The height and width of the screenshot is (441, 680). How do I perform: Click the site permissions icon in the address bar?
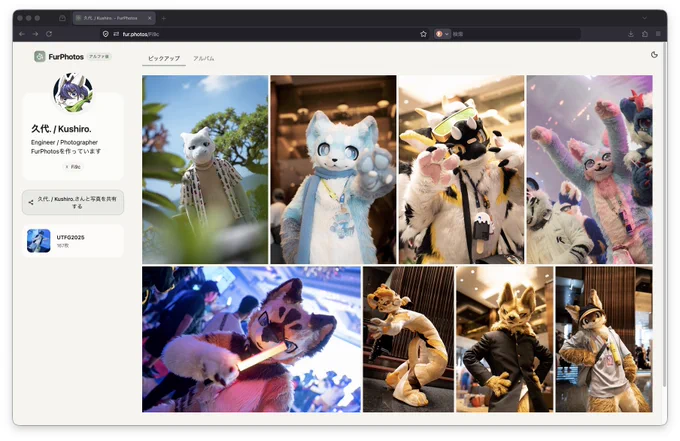[x=116, y=34]
